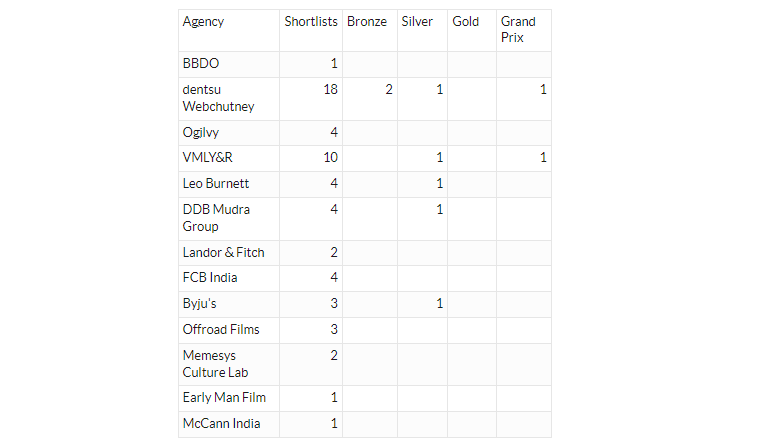The width and height of the screenshot is (758, 448).
Task: Select the McCann India cell
Action: coord(229,424)
